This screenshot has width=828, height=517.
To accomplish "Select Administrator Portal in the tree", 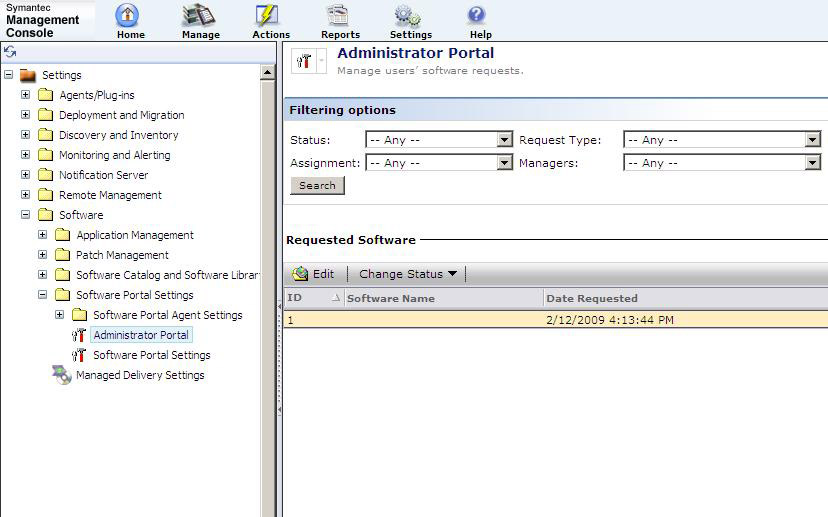I will (x=141, y=335).
